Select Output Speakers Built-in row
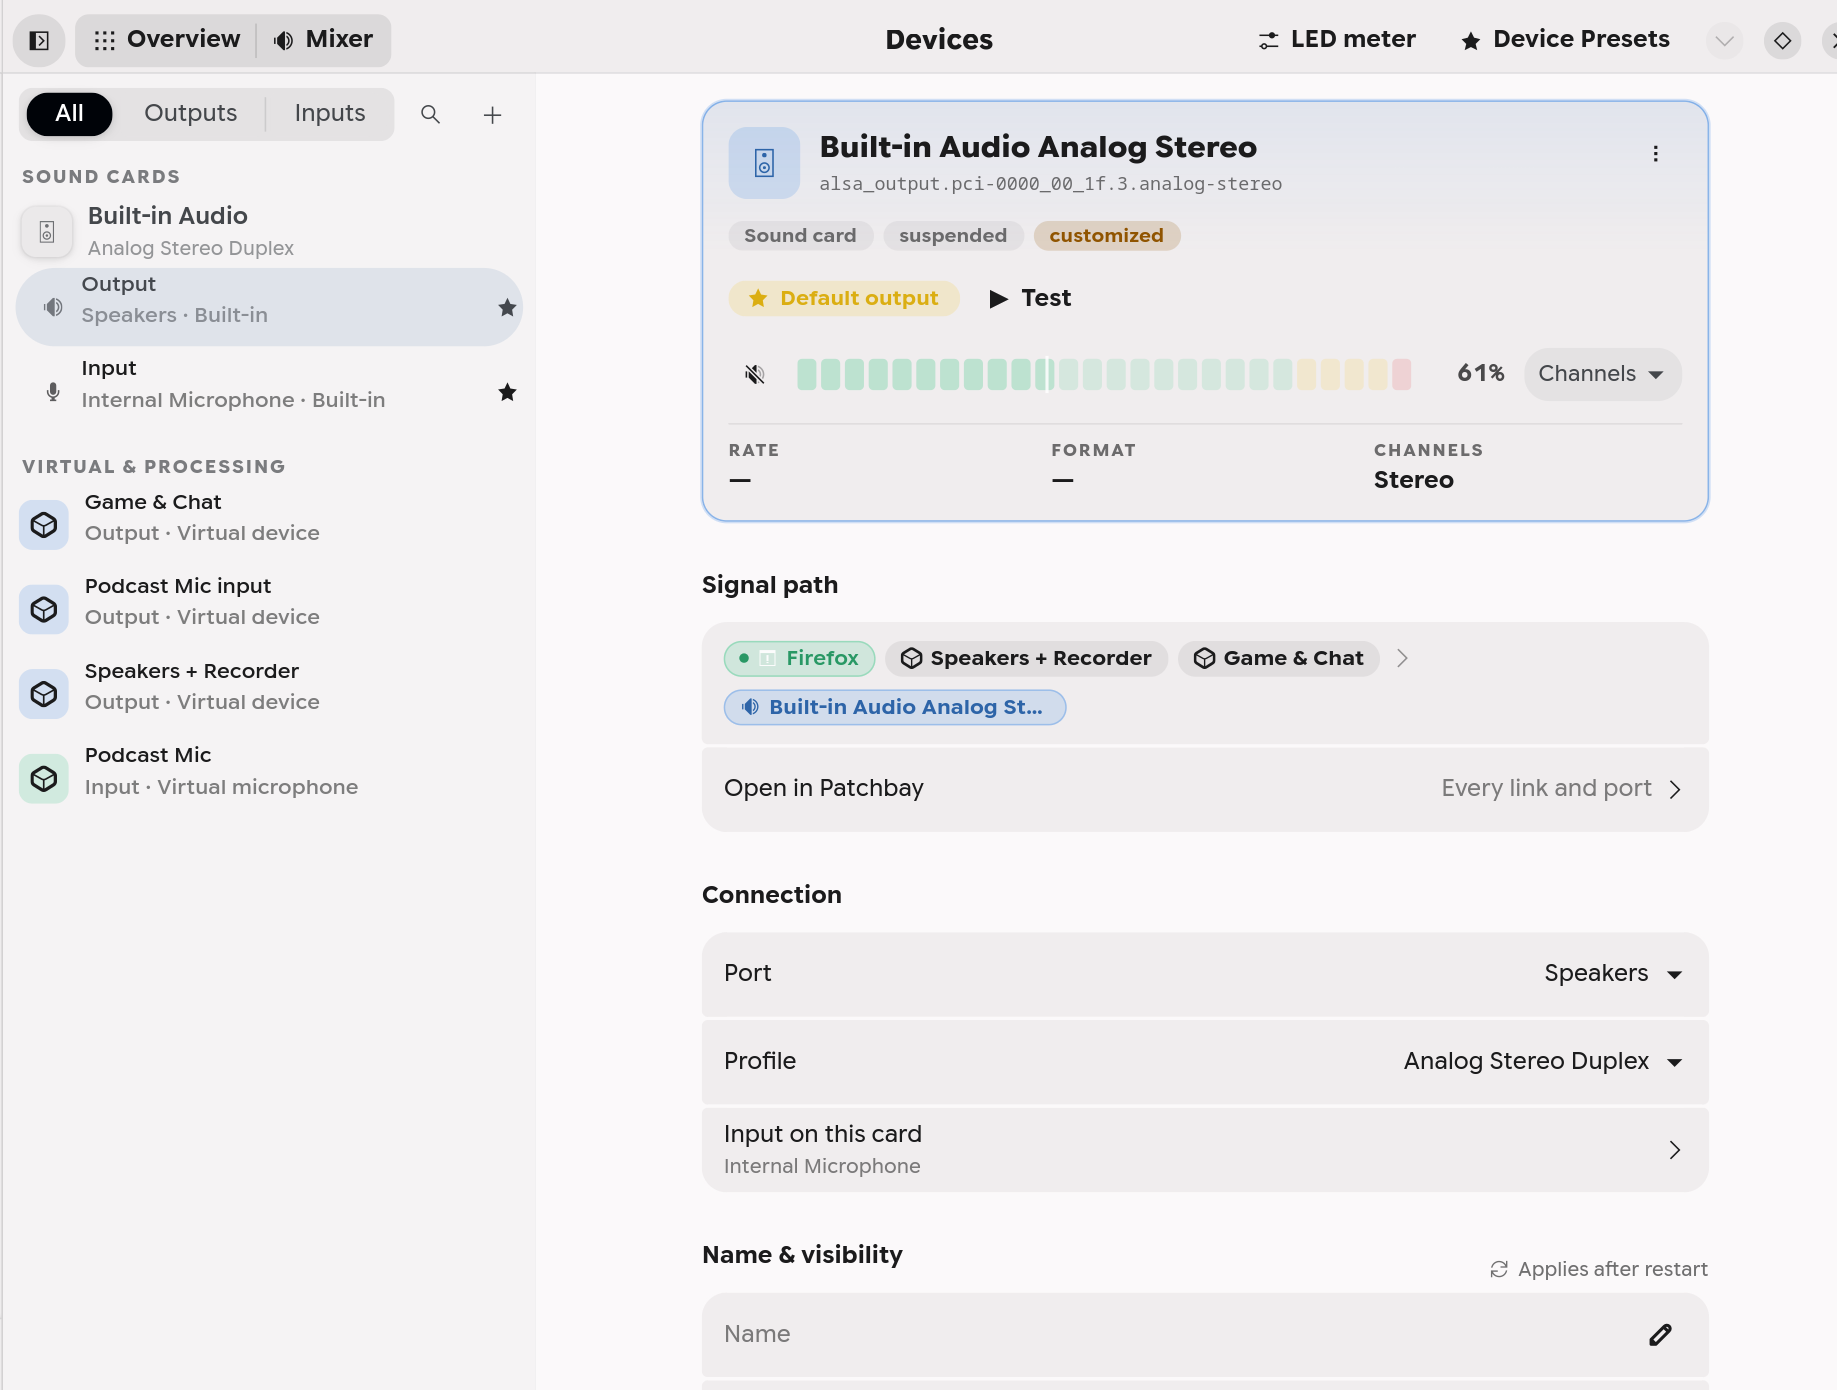 coord(268,307)
